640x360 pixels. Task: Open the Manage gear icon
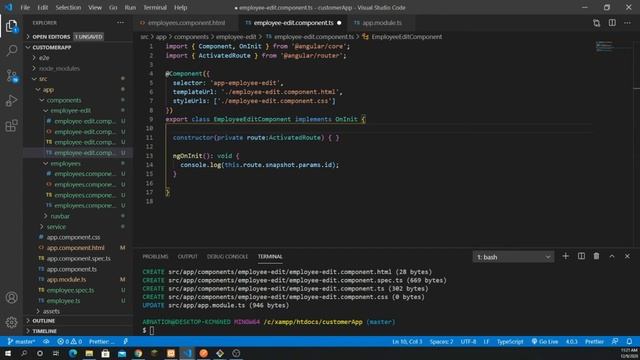pos(11,322)
